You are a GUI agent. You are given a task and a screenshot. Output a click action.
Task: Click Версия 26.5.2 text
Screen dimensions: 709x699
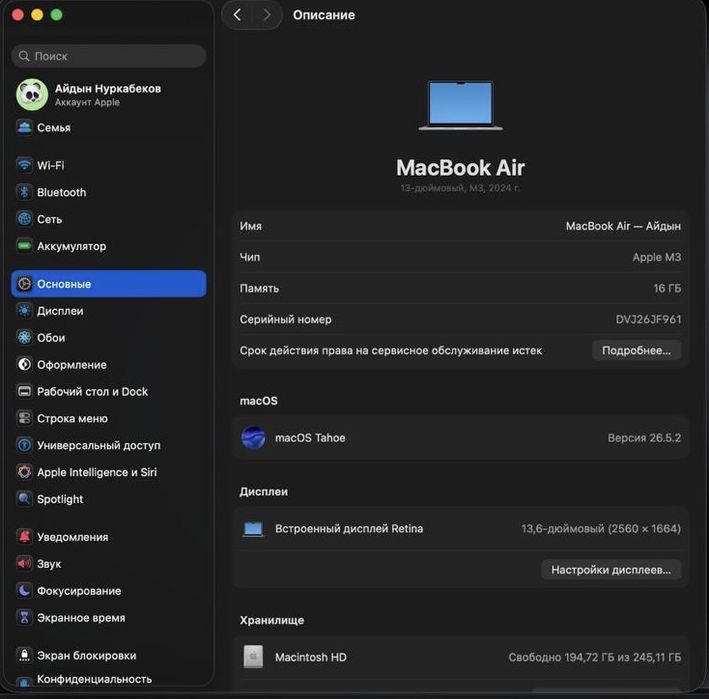644,438
